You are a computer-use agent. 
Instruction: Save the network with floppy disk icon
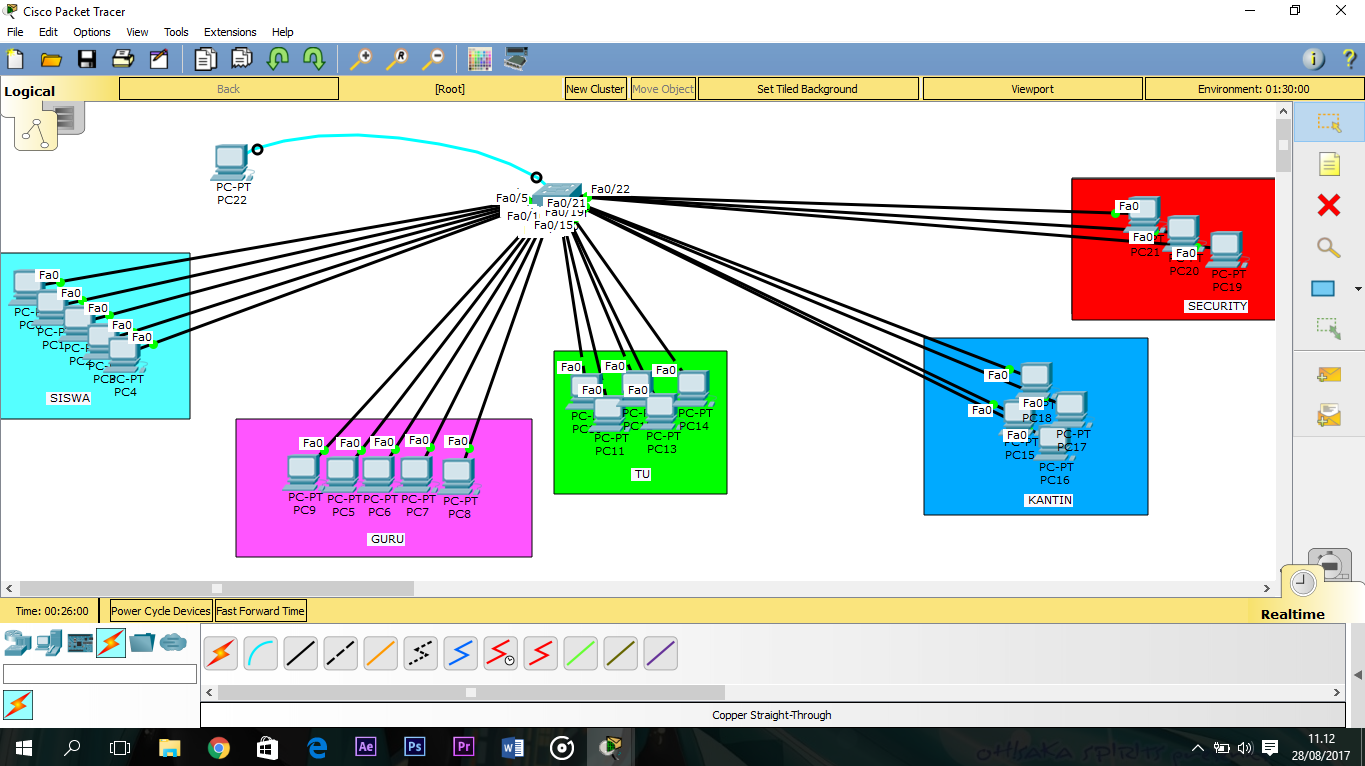coord(87,59)
